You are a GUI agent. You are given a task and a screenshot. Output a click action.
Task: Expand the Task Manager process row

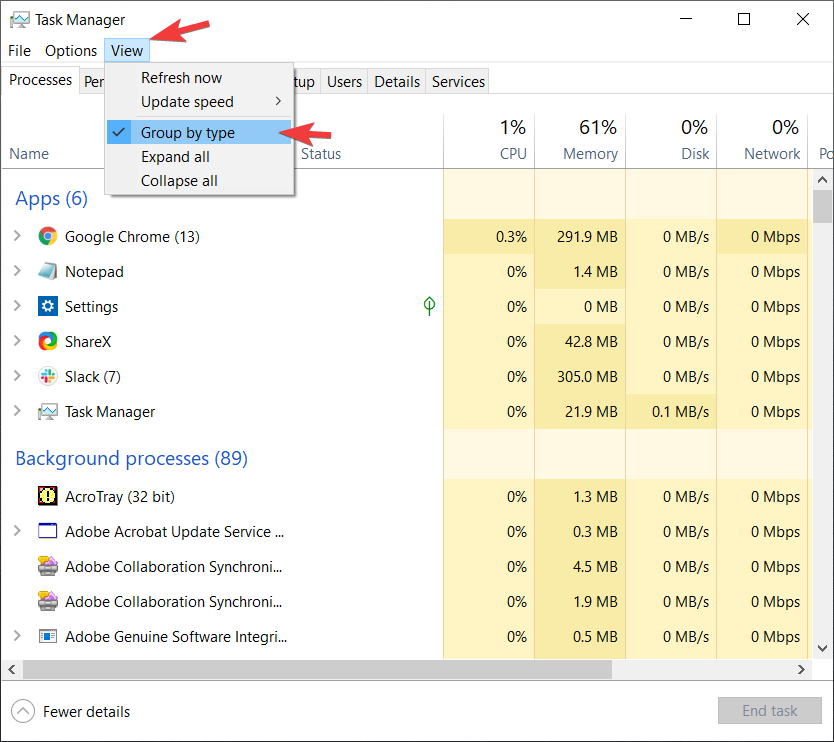17,411
